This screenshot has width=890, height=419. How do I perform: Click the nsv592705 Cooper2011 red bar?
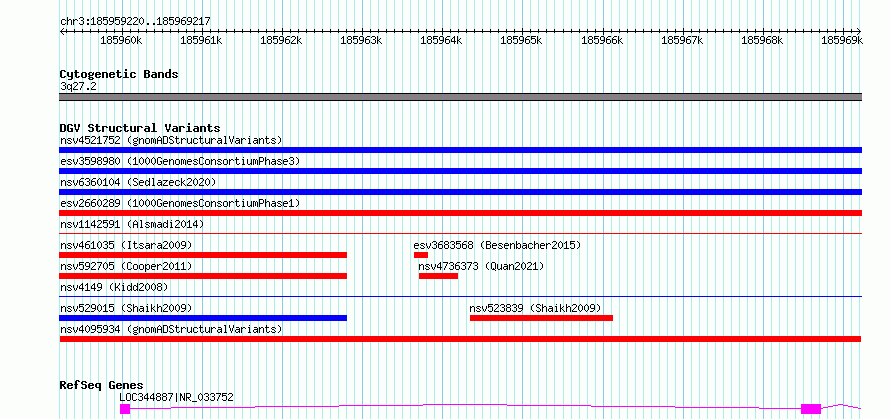pos(203,276)
